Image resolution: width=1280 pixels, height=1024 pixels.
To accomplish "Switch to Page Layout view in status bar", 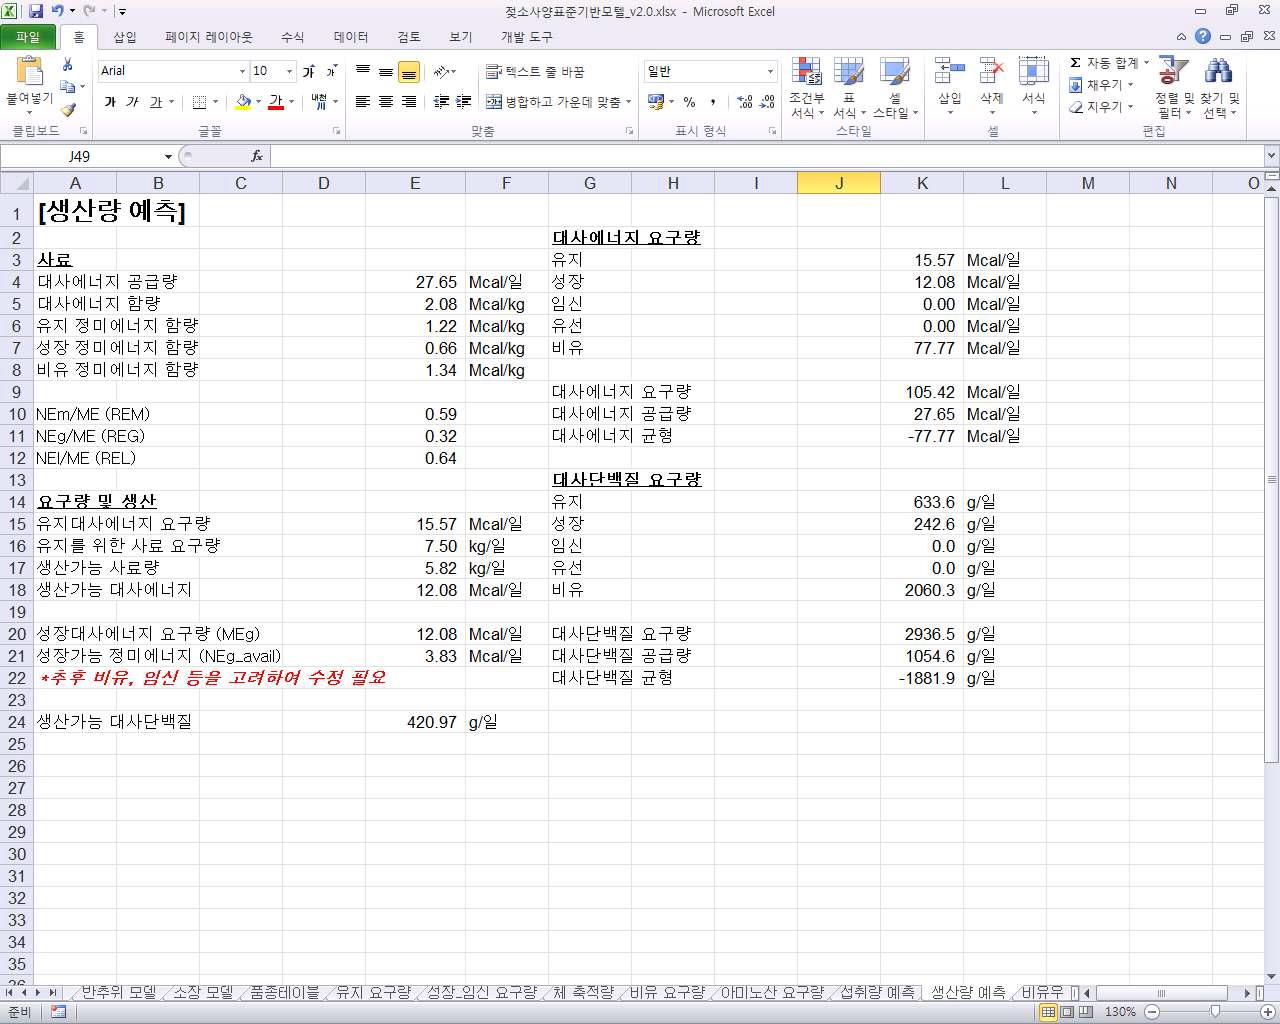I will pyautogui.click(x=1067, y=1012).
